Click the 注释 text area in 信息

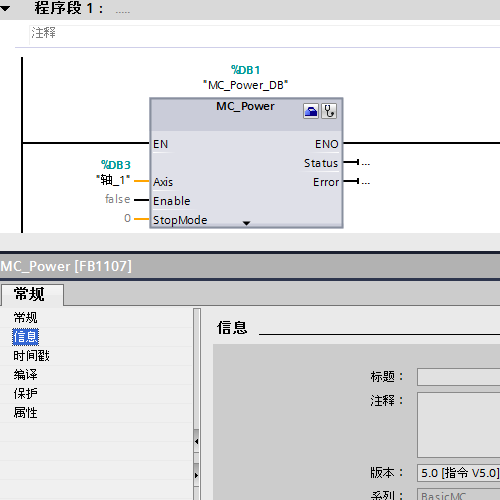459,425
